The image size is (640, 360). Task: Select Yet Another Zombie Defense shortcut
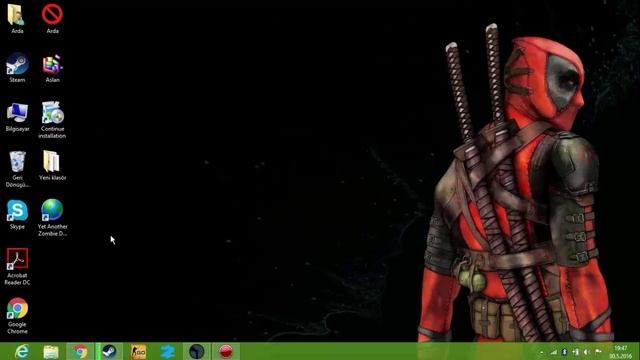point(52,218)
